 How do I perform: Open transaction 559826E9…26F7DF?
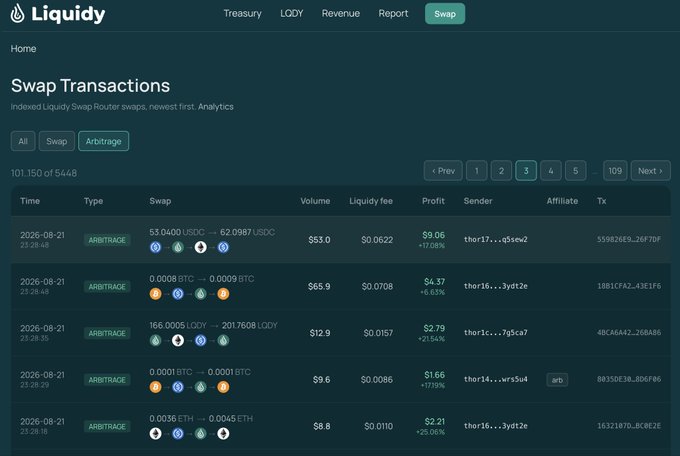(629, 239)
